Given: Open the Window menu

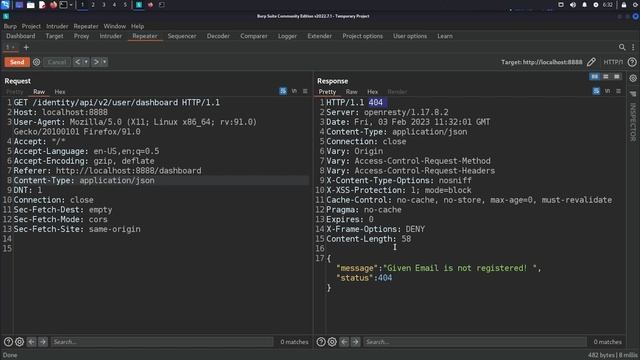Looking at the screenshot, I should 114,26.
